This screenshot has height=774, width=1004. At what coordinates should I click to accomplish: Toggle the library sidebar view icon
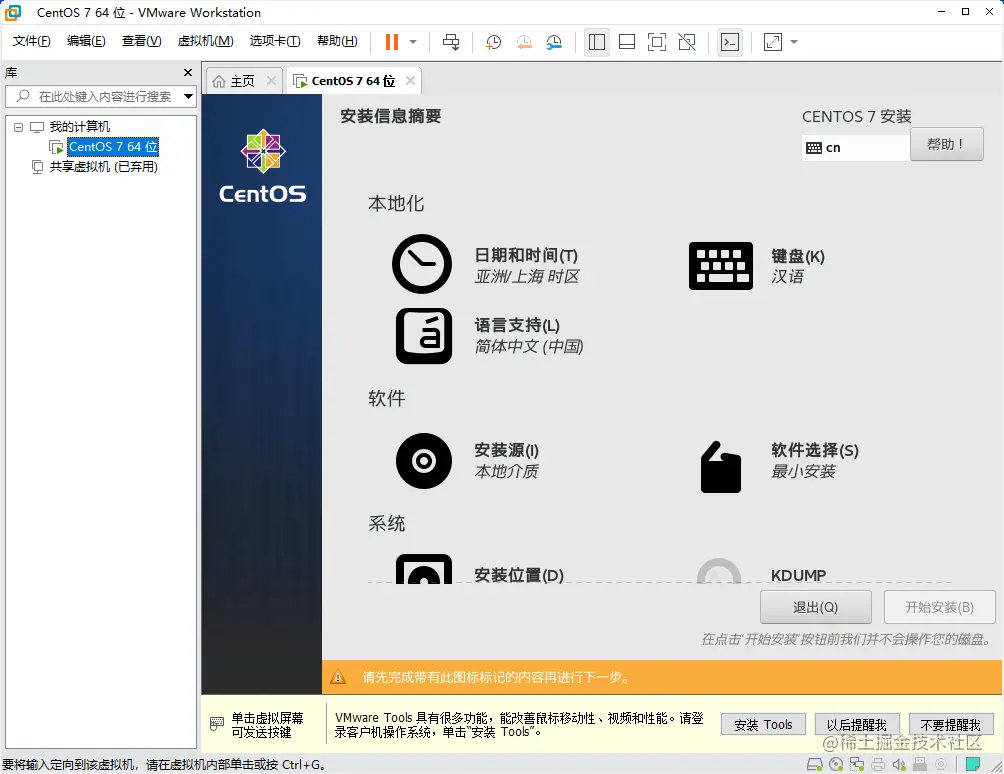pos(597,42)
